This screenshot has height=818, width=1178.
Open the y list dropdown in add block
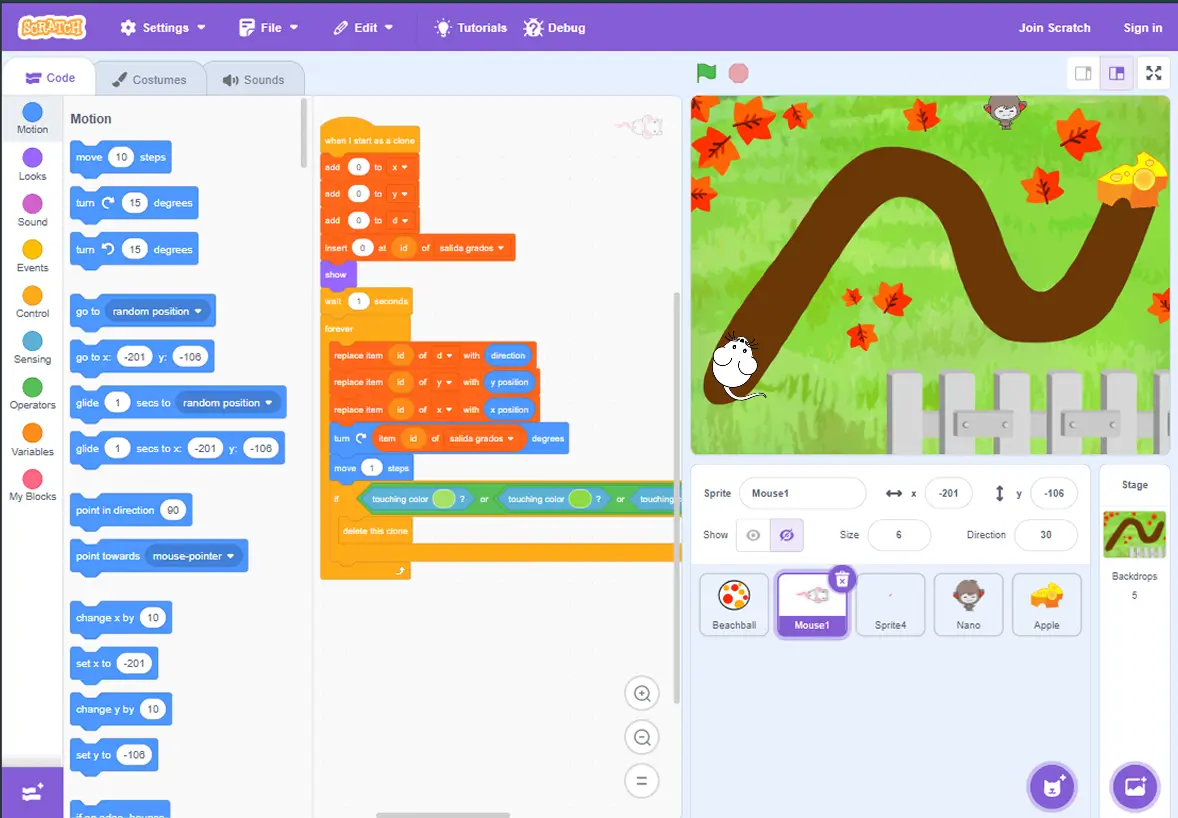pyautogui.click(x=399, y=194)
